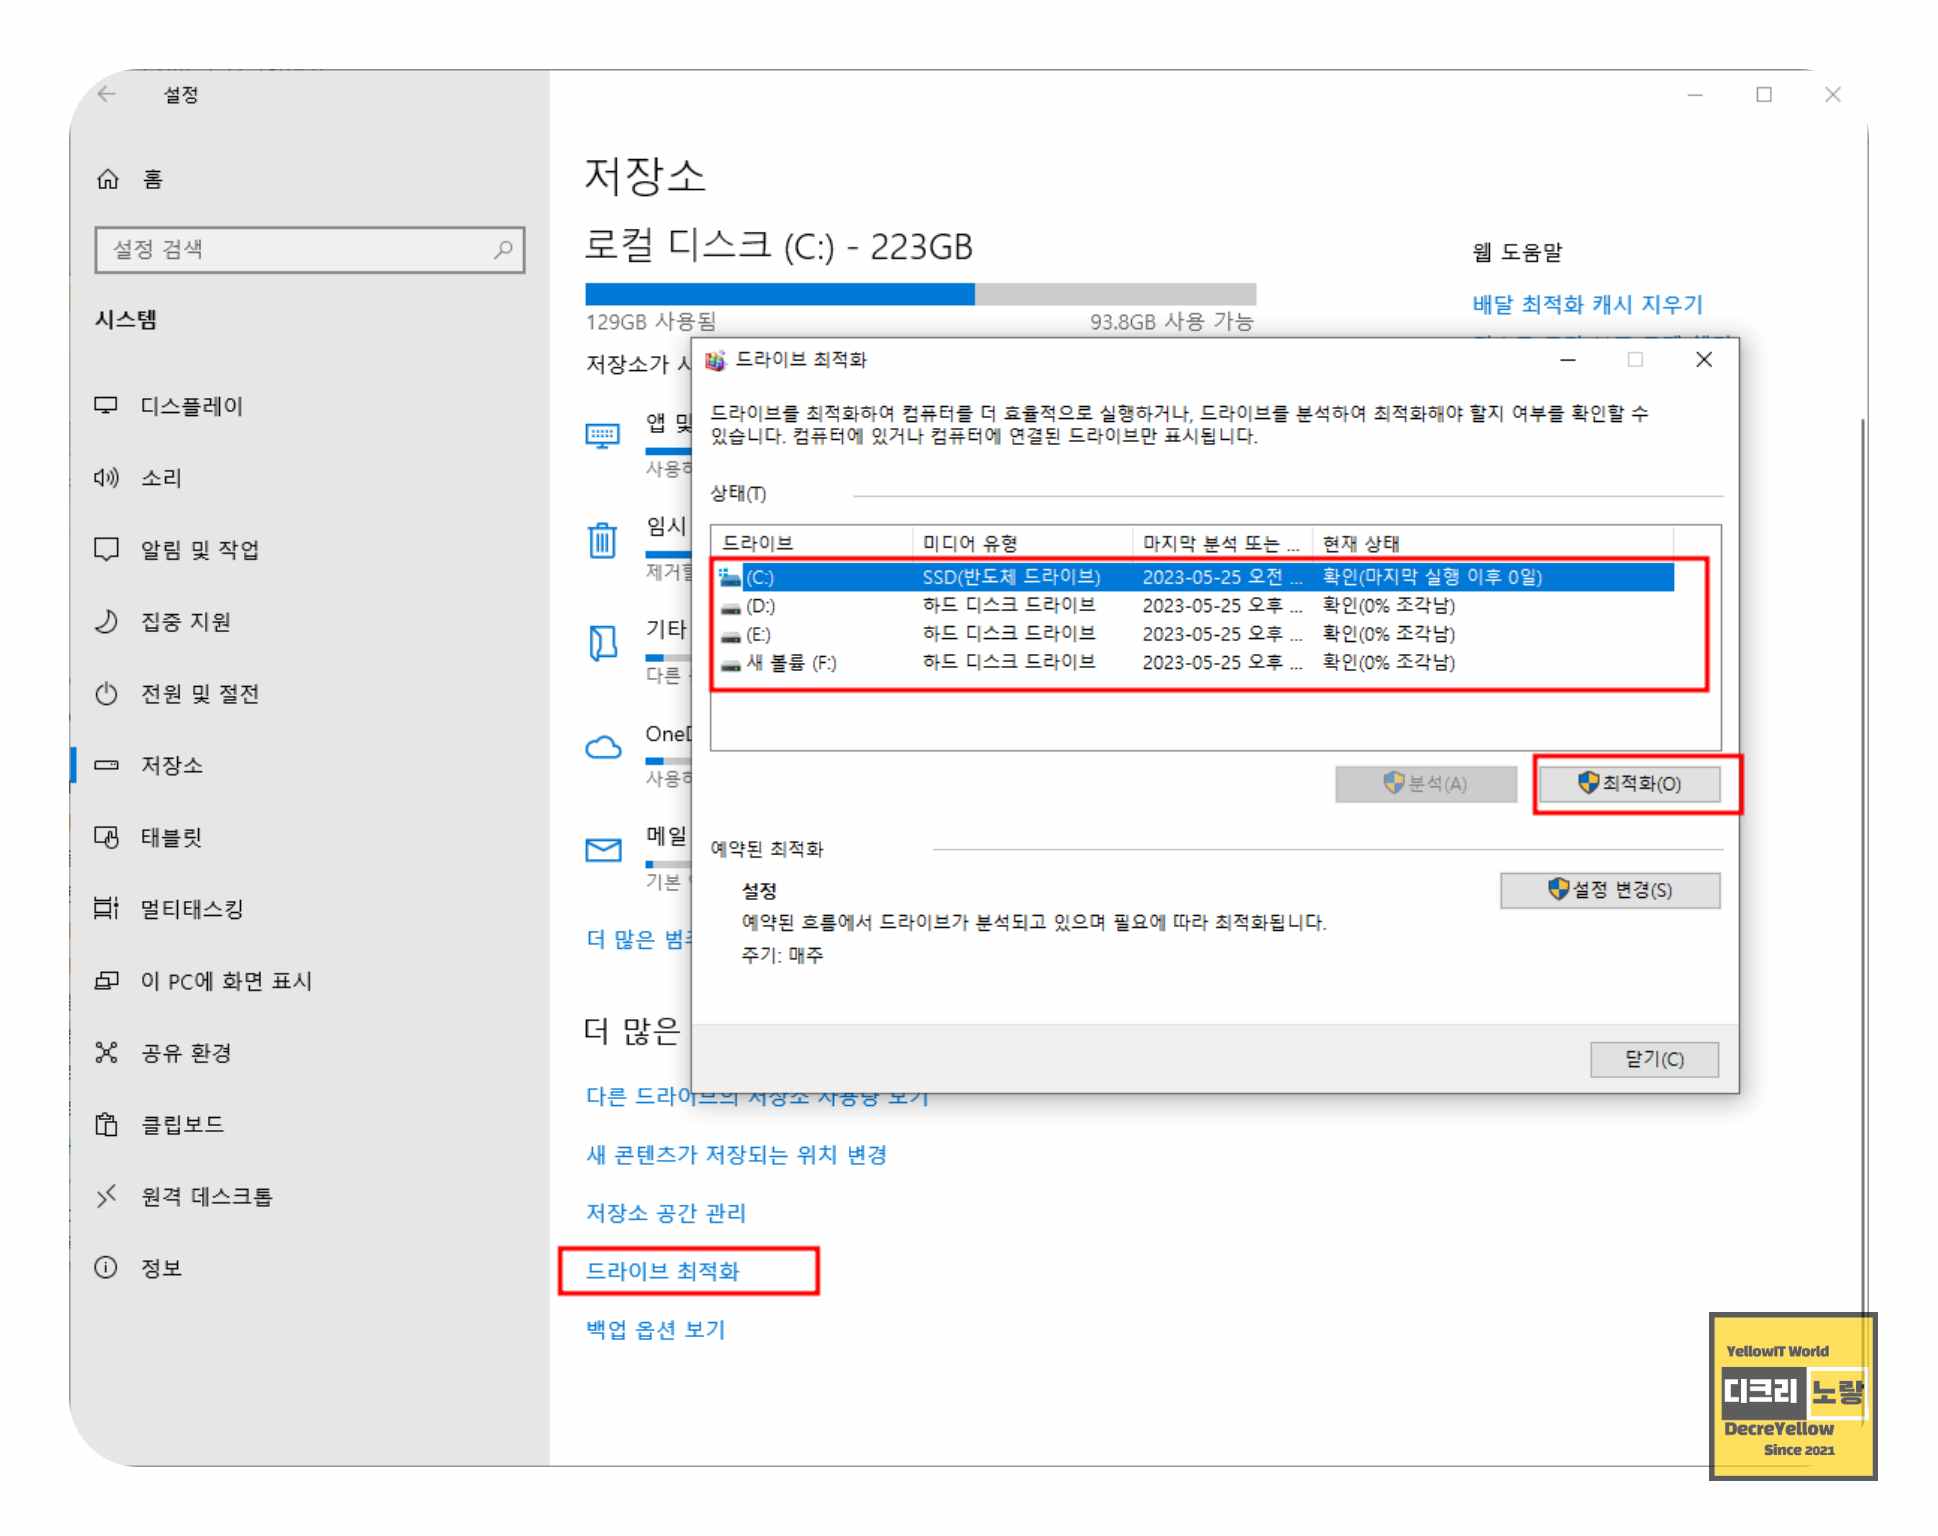Close the 드라이브 최적화 dialog with X
1938x1536 pixels.
pyautogui.click(x=1704, y=360)
